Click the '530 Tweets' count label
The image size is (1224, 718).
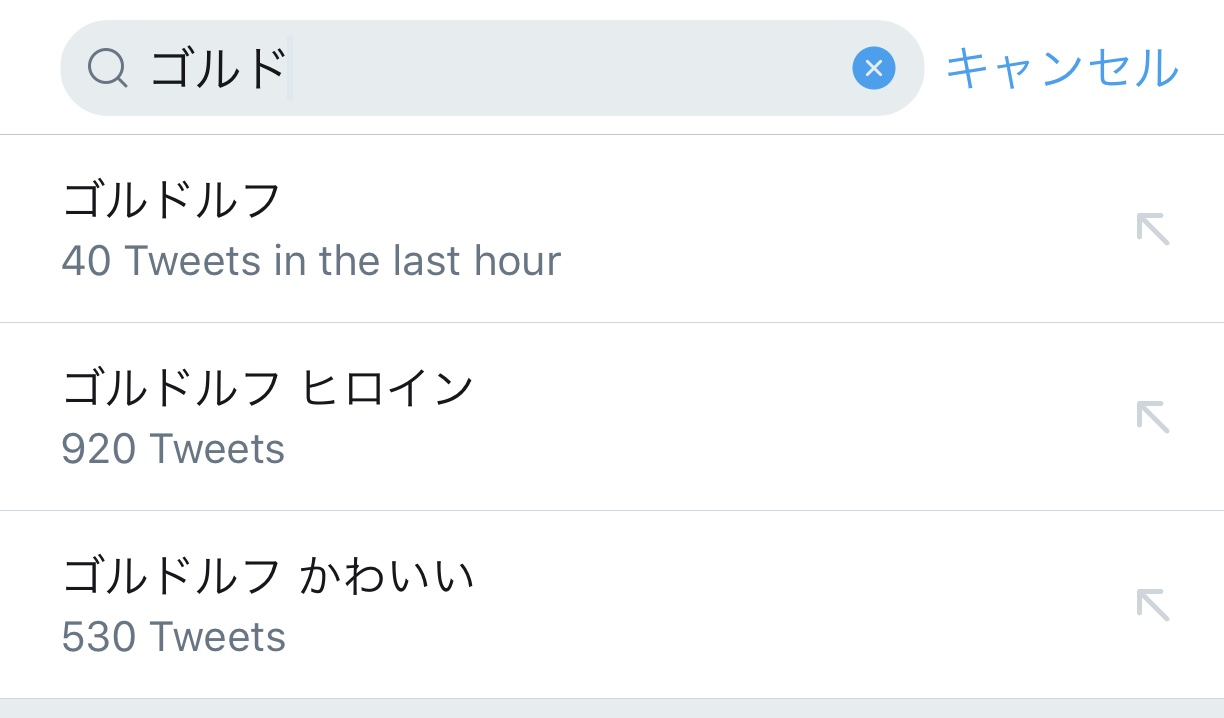coord(173,637)
